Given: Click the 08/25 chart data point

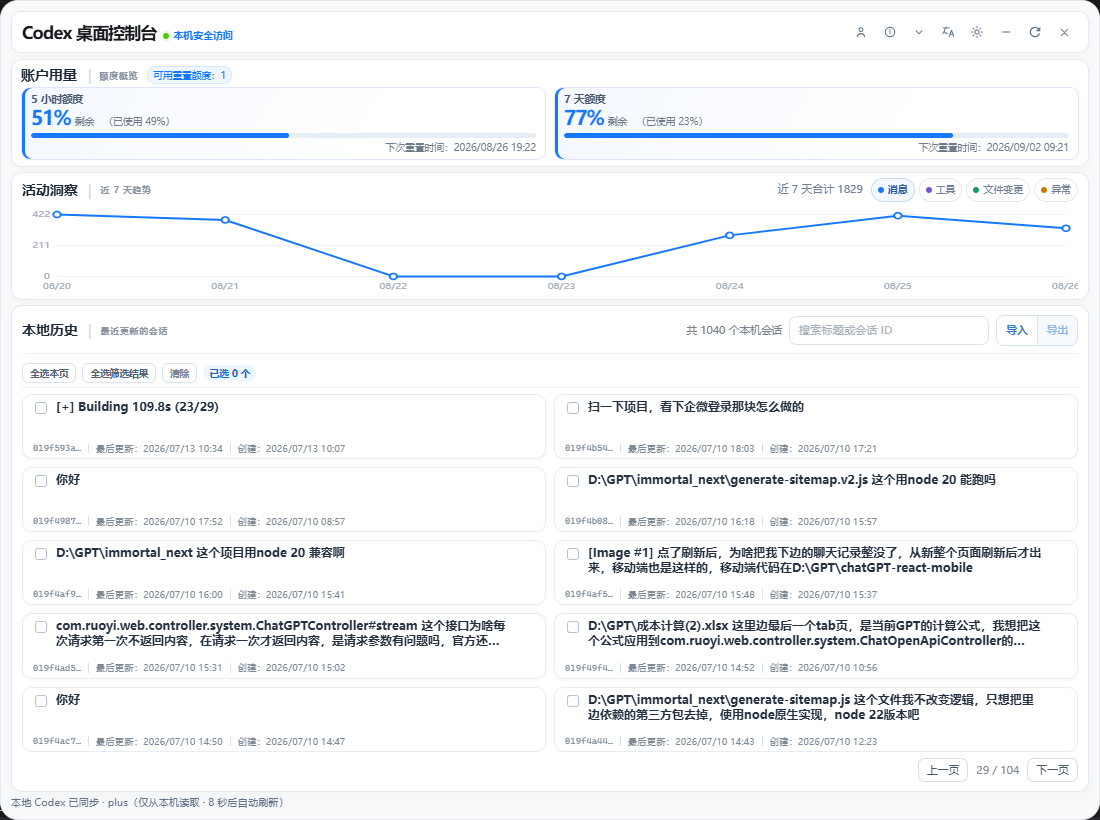Looking at the screenshot, I should pos(898,216).
